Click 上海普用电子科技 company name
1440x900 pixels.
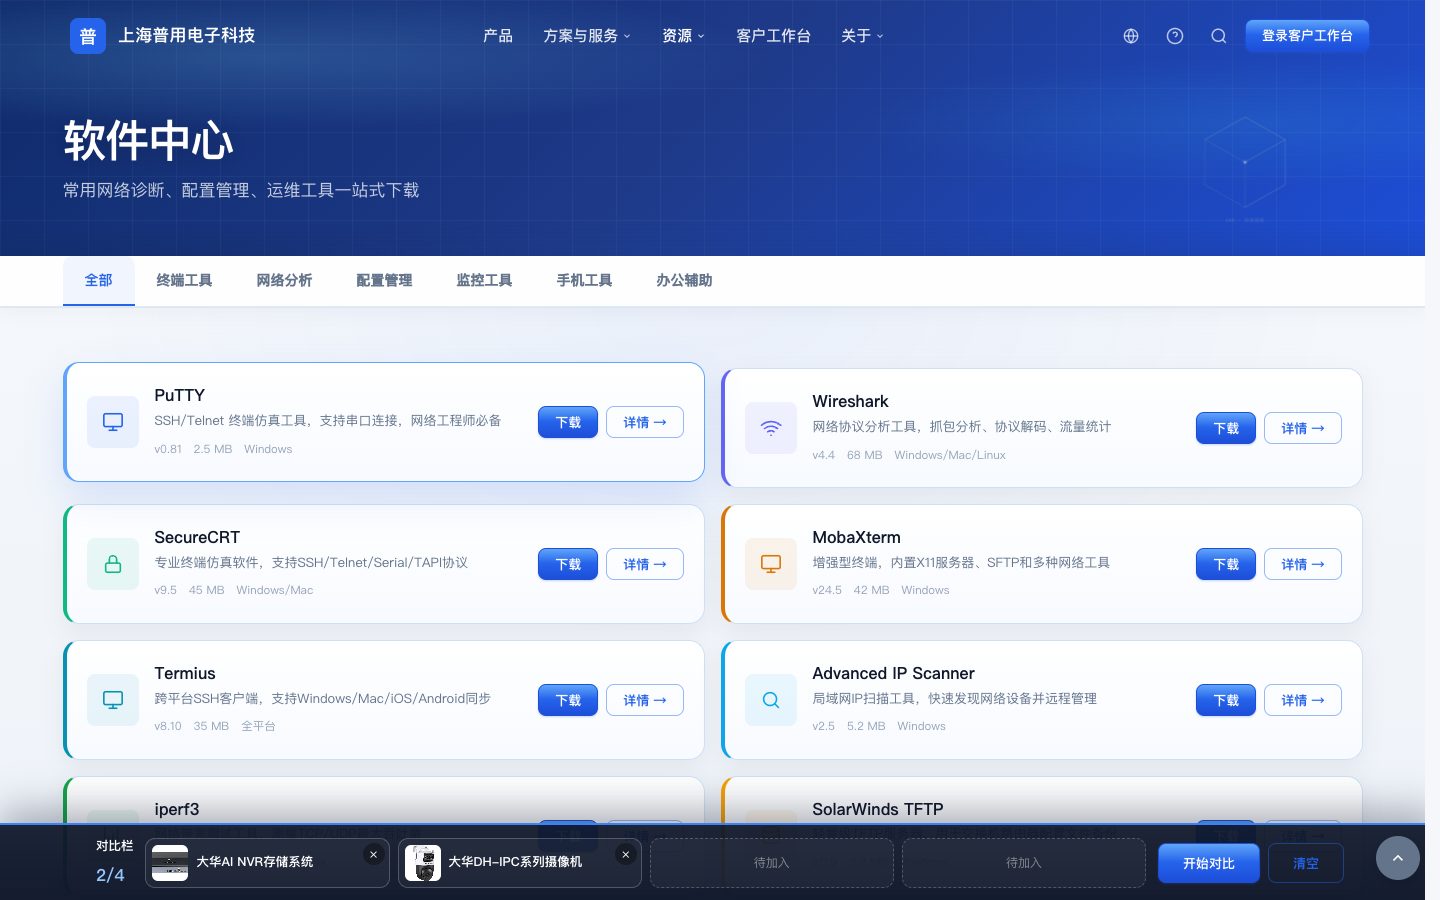pyautogui.click(x=187, y=36)
